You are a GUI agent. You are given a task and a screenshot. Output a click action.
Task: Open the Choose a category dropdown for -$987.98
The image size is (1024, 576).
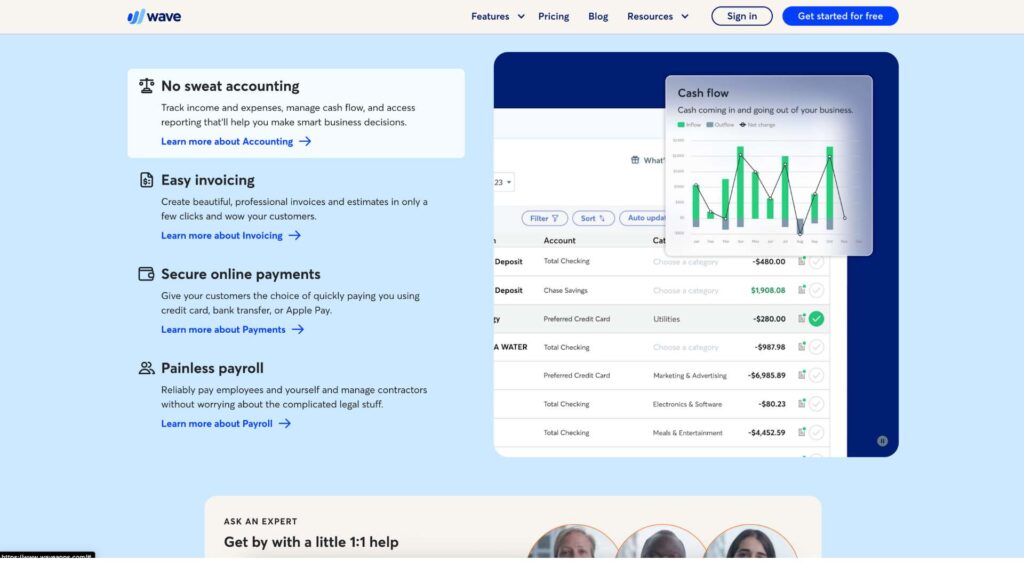[x=686, y=347]
